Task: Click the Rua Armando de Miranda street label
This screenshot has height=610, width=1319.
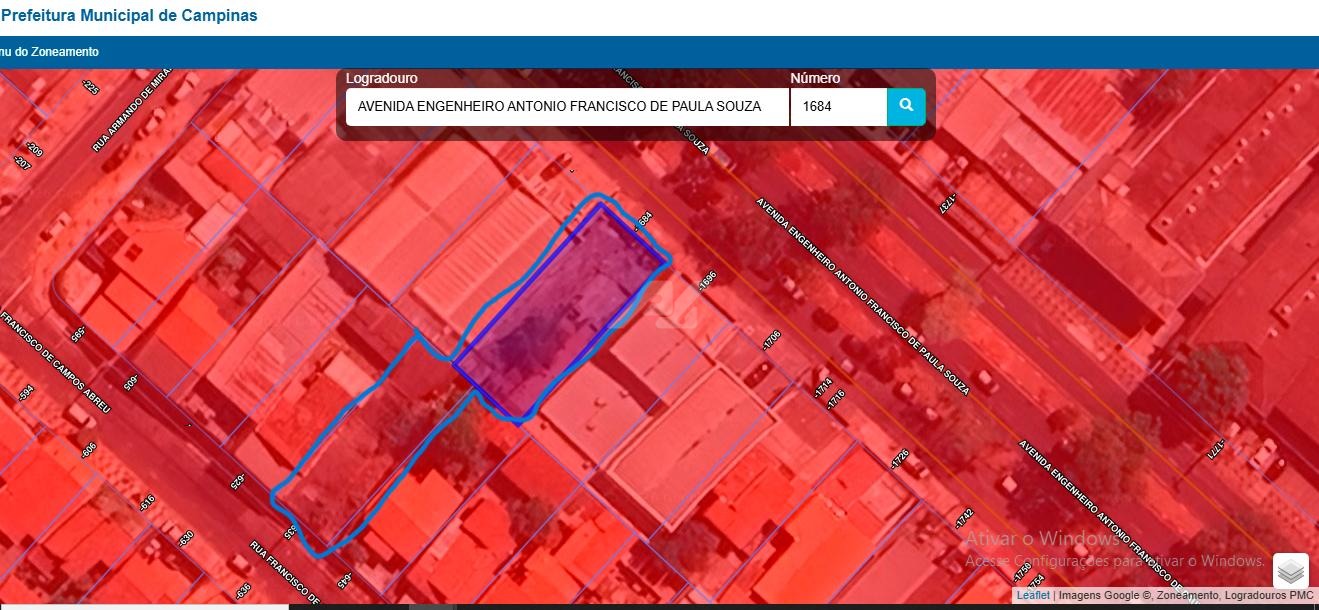Action: 130,110
